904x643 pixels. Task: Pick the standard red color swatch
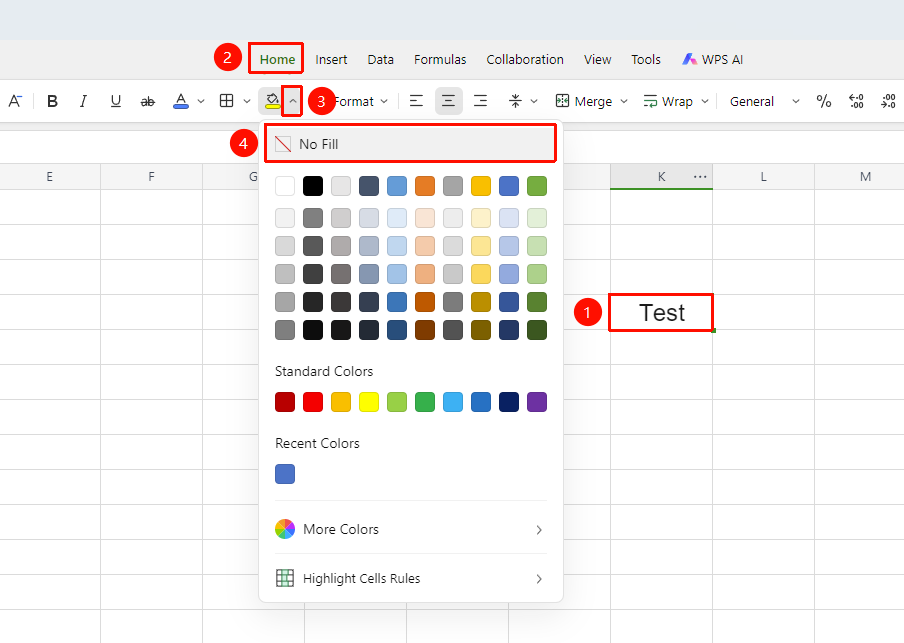313,402
